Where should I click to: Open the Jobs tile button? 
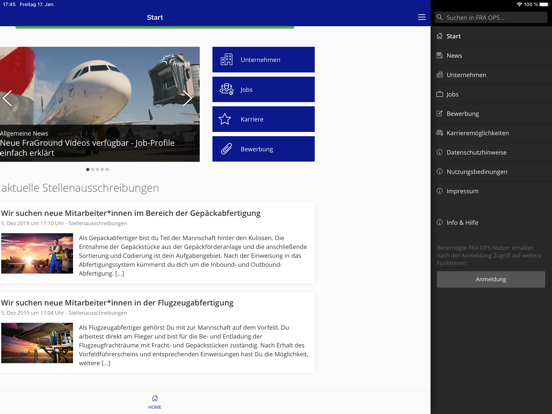[x=263, y=89]
